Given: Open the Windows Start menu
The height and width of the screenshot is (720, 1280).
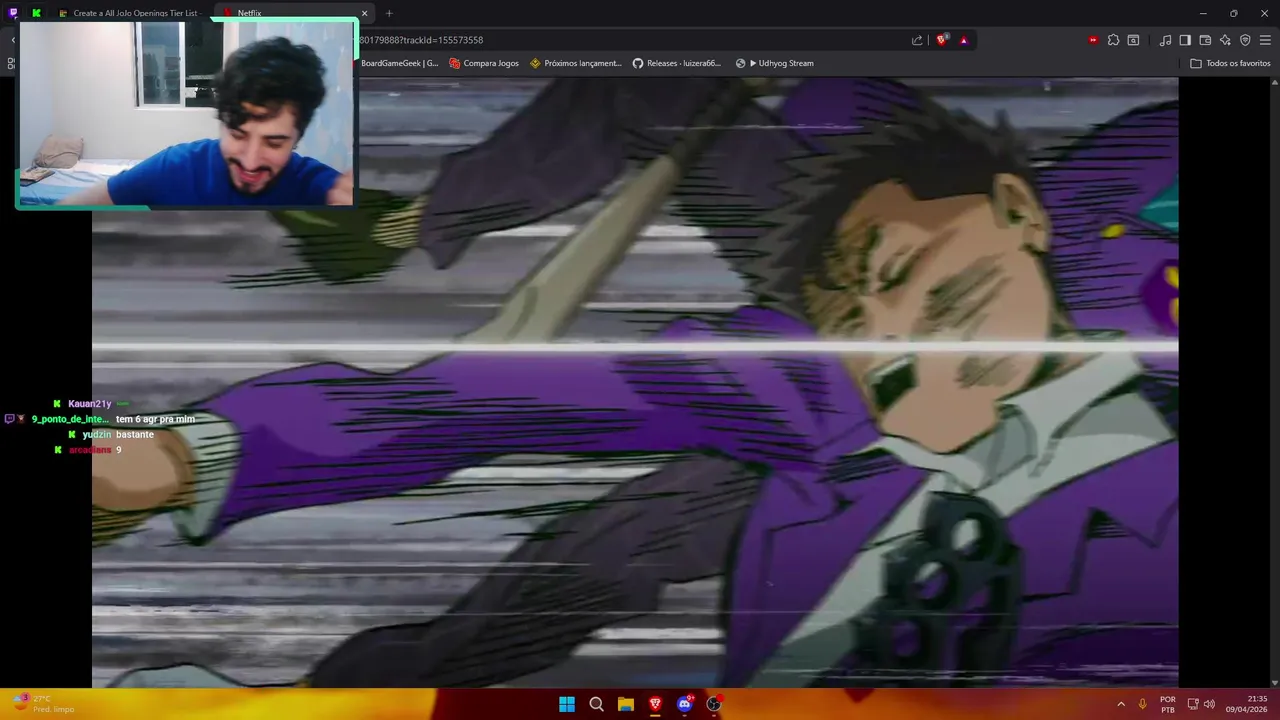Looking at the screenshot, I should click(567, 704).
